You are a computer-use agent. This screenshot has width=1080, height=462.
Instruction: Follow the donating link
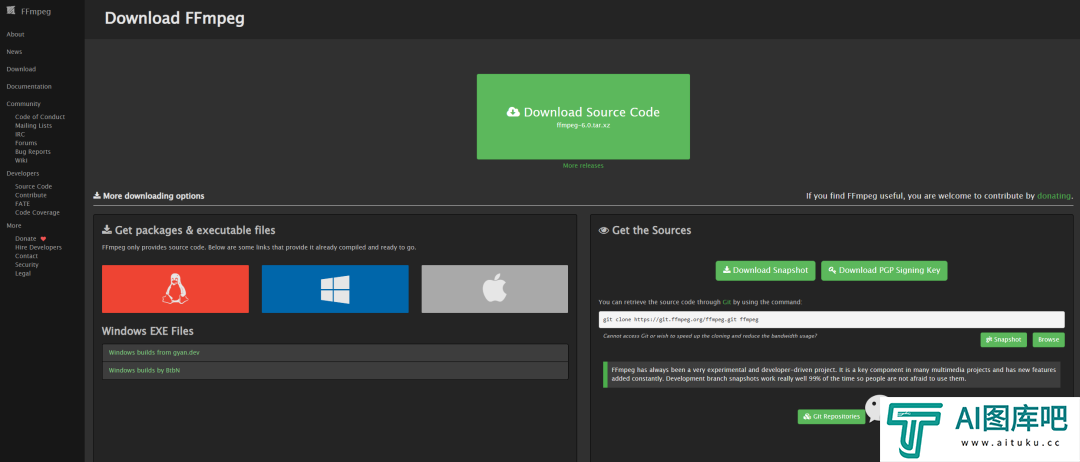pos(1054,196)
